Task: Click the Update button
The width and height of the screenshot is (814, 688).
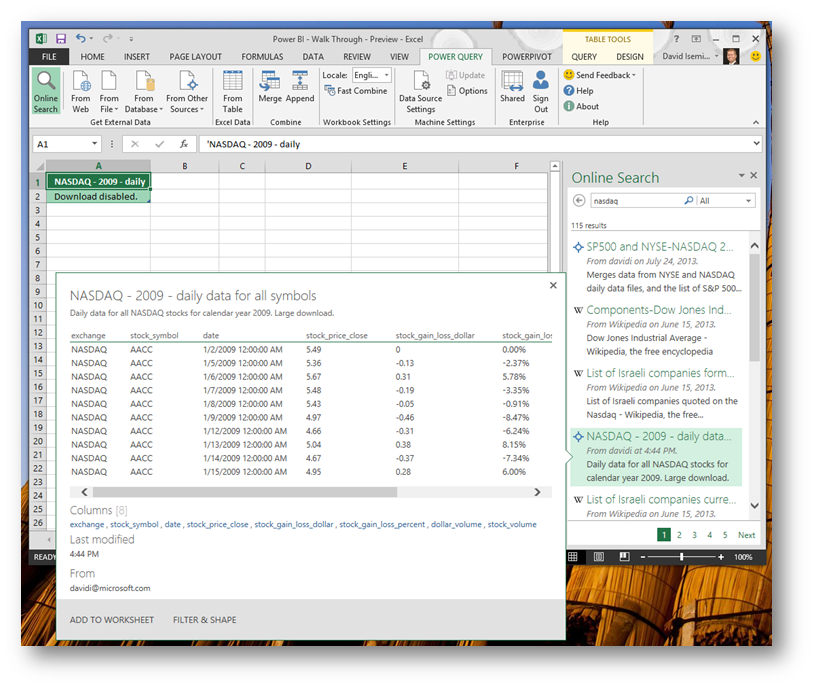Action: 465,75
